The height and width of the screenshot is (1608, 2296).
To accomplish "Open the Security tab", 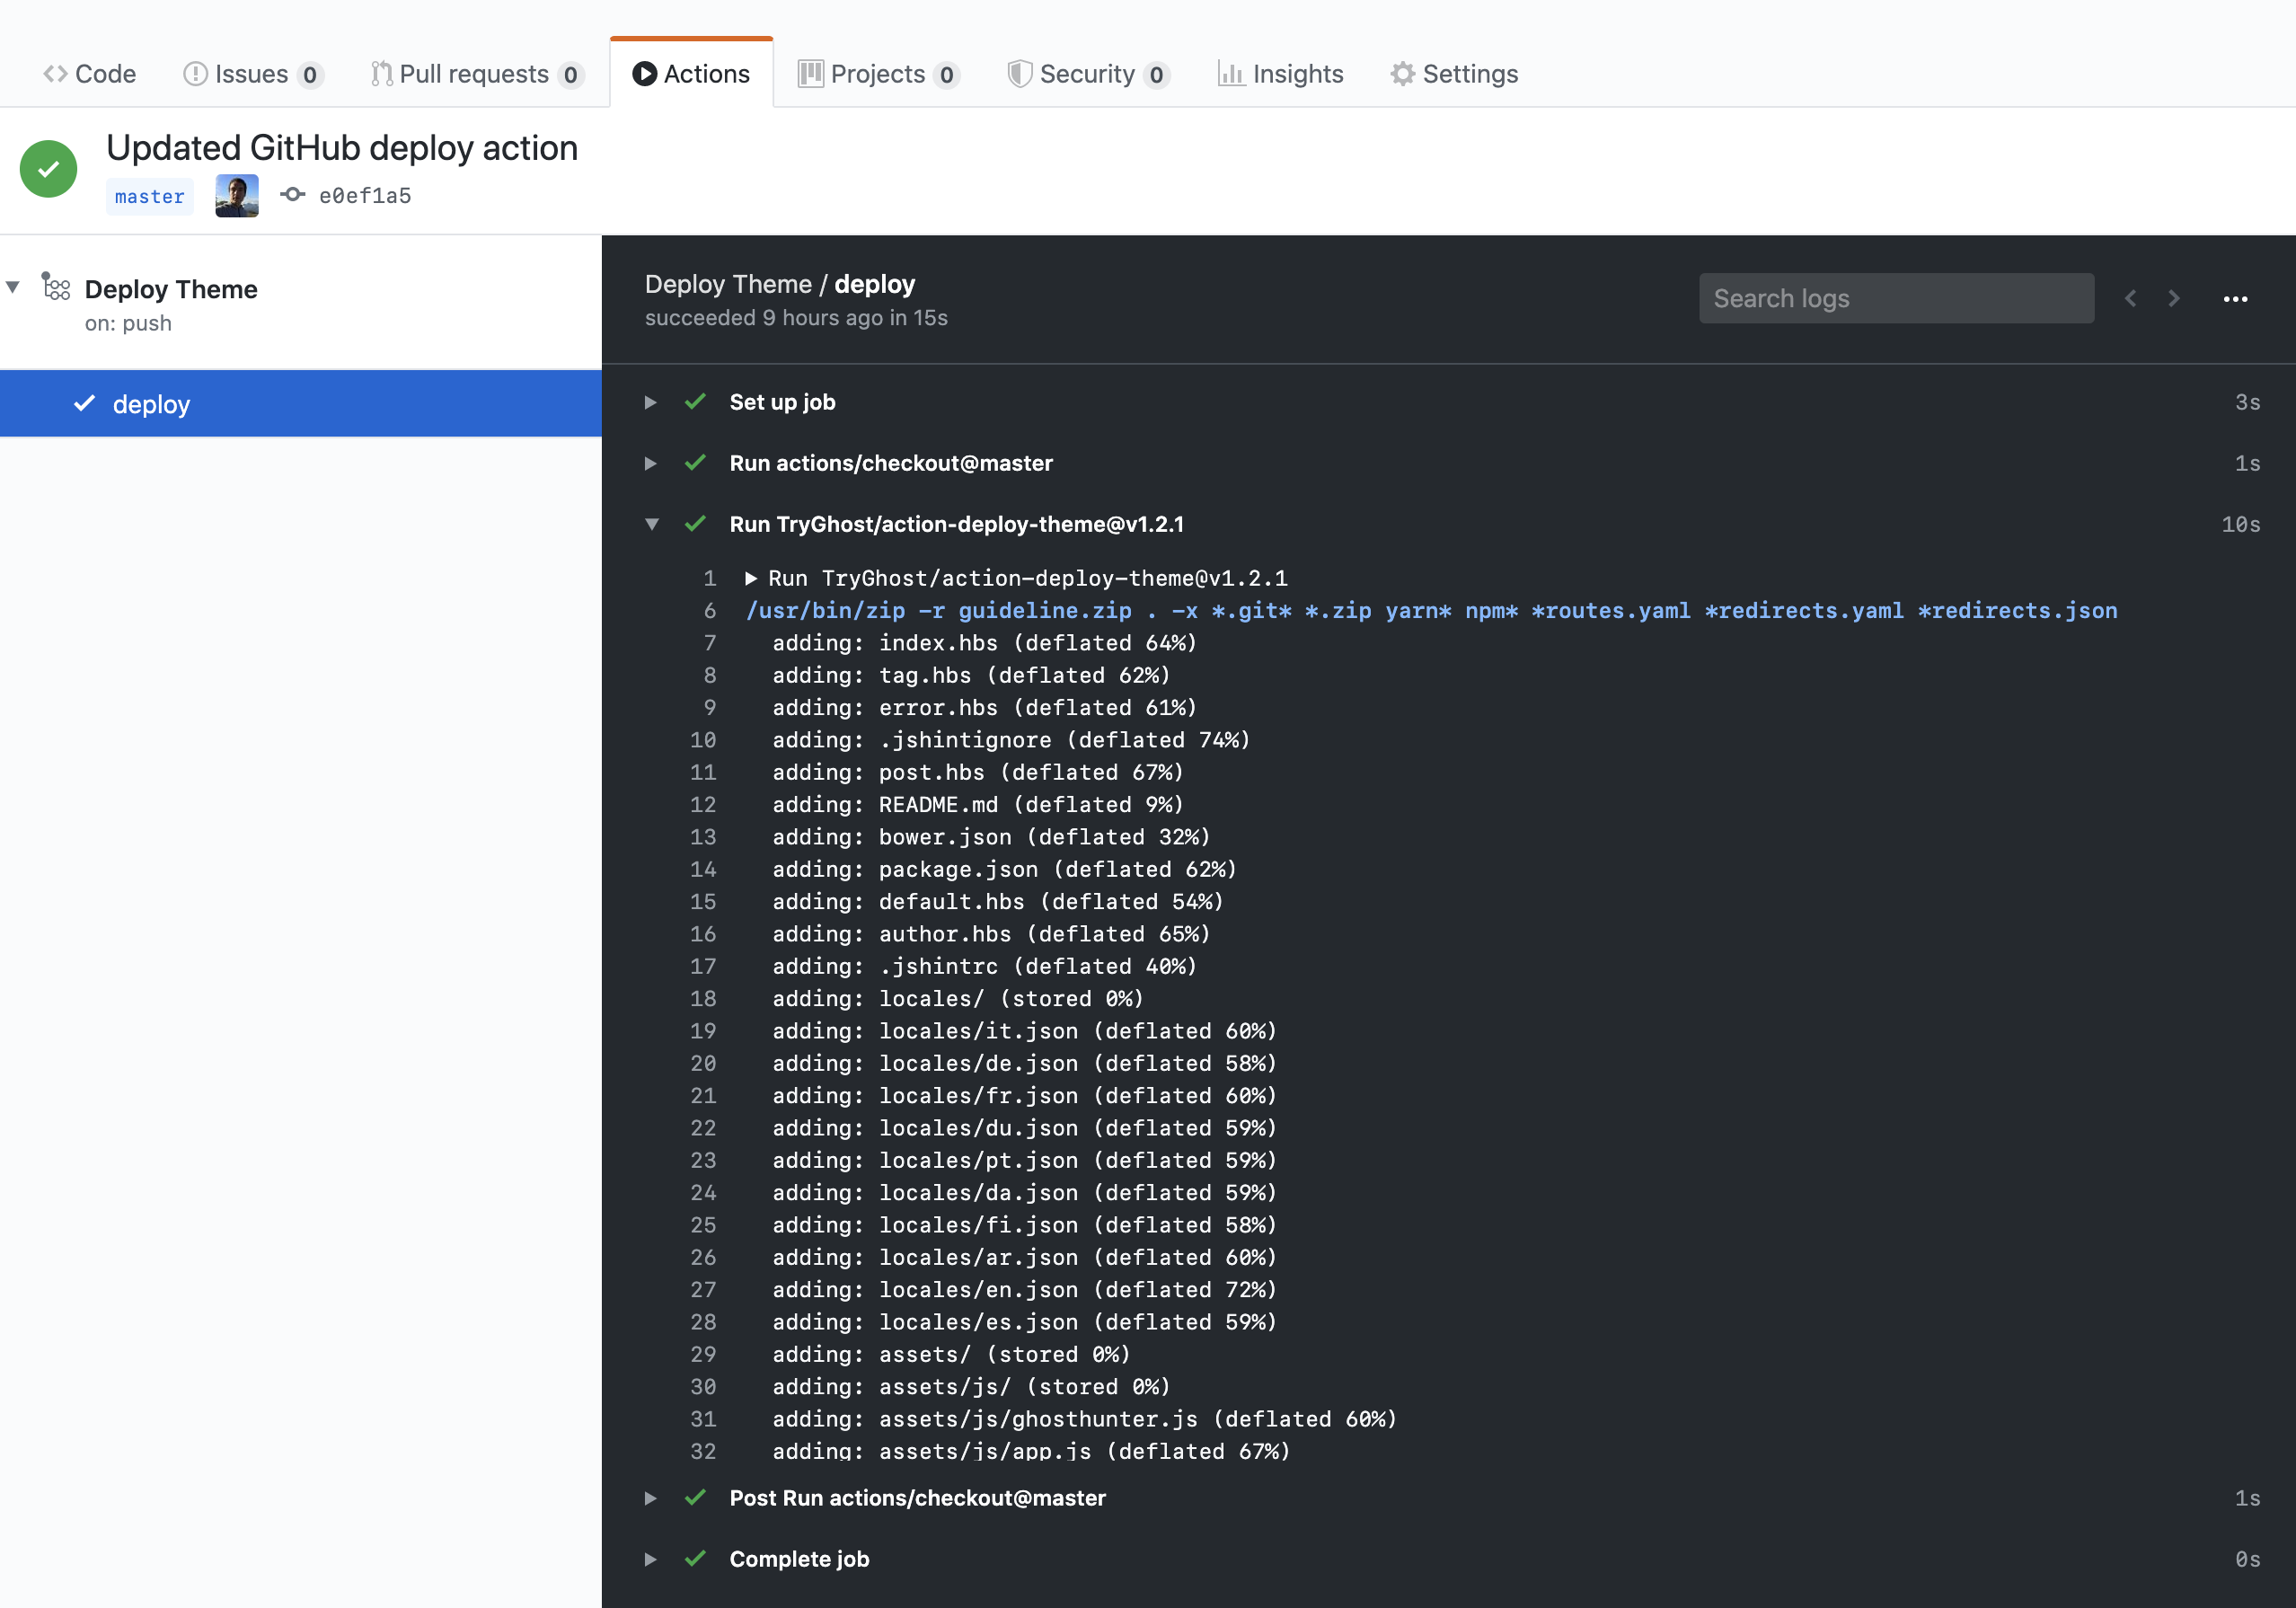I will [x=1087, y=74].
